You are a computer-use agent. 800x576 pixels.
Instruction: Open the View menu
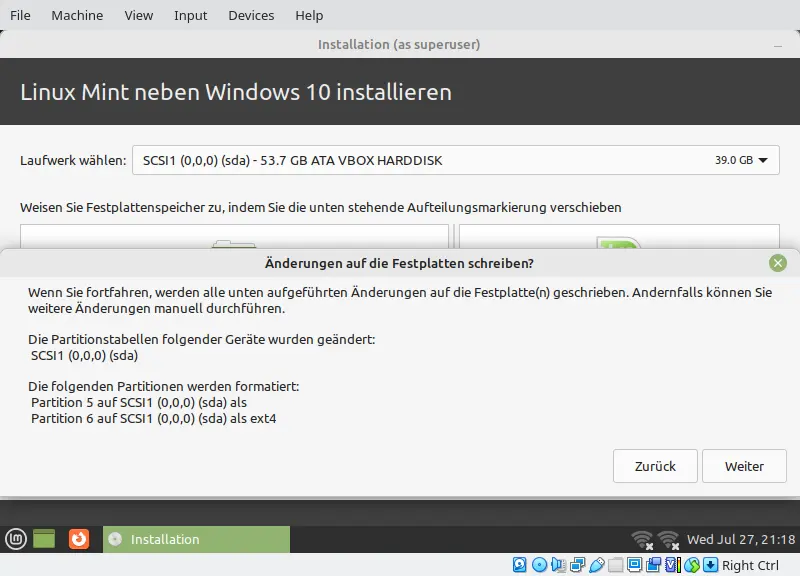coord(139,15)
